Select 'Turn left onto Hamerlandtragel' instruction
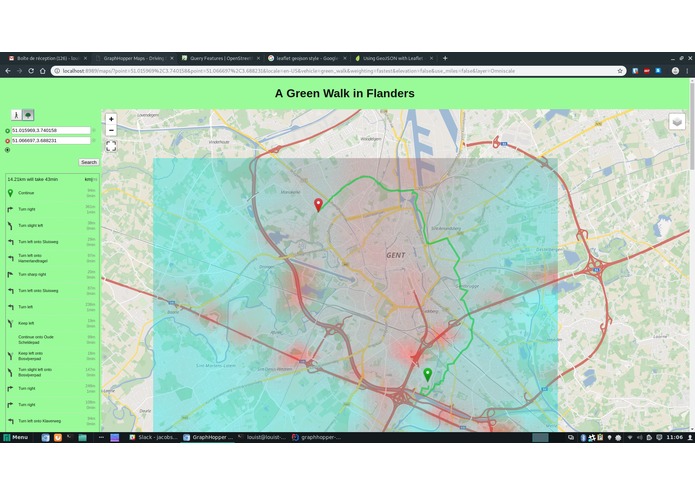 [52, 258]
